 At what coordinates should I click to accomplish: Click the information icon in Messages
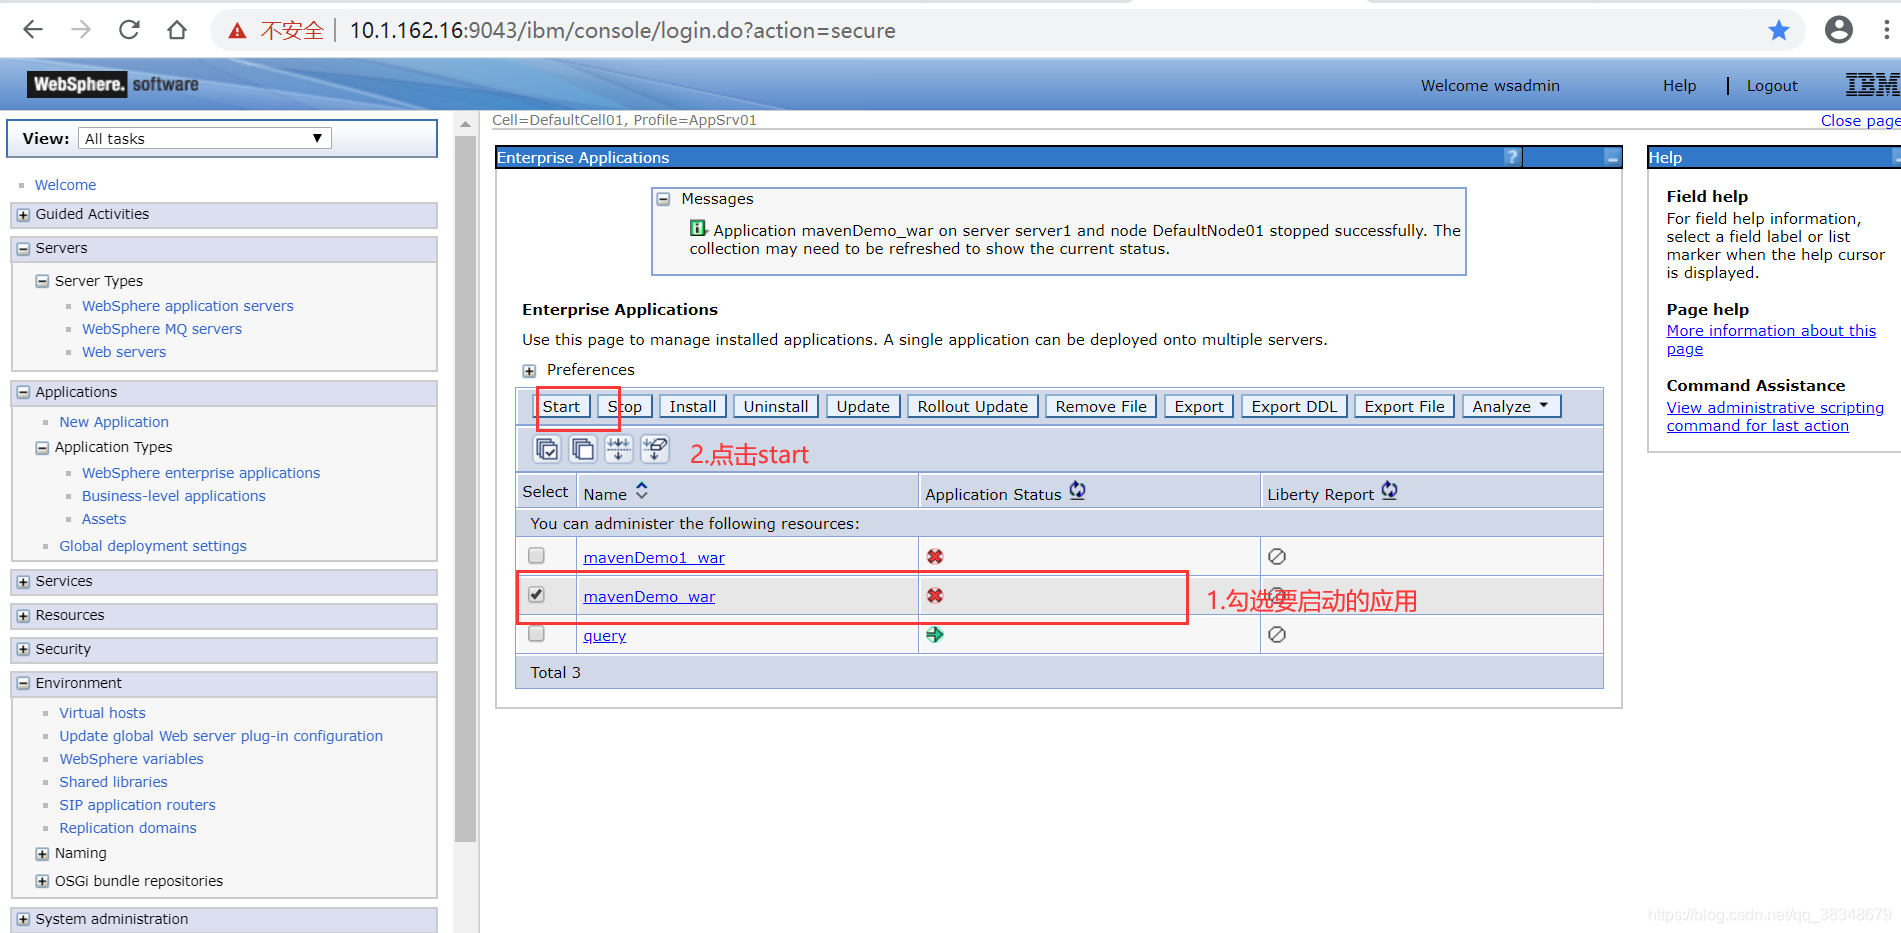(x=698, y=228)
